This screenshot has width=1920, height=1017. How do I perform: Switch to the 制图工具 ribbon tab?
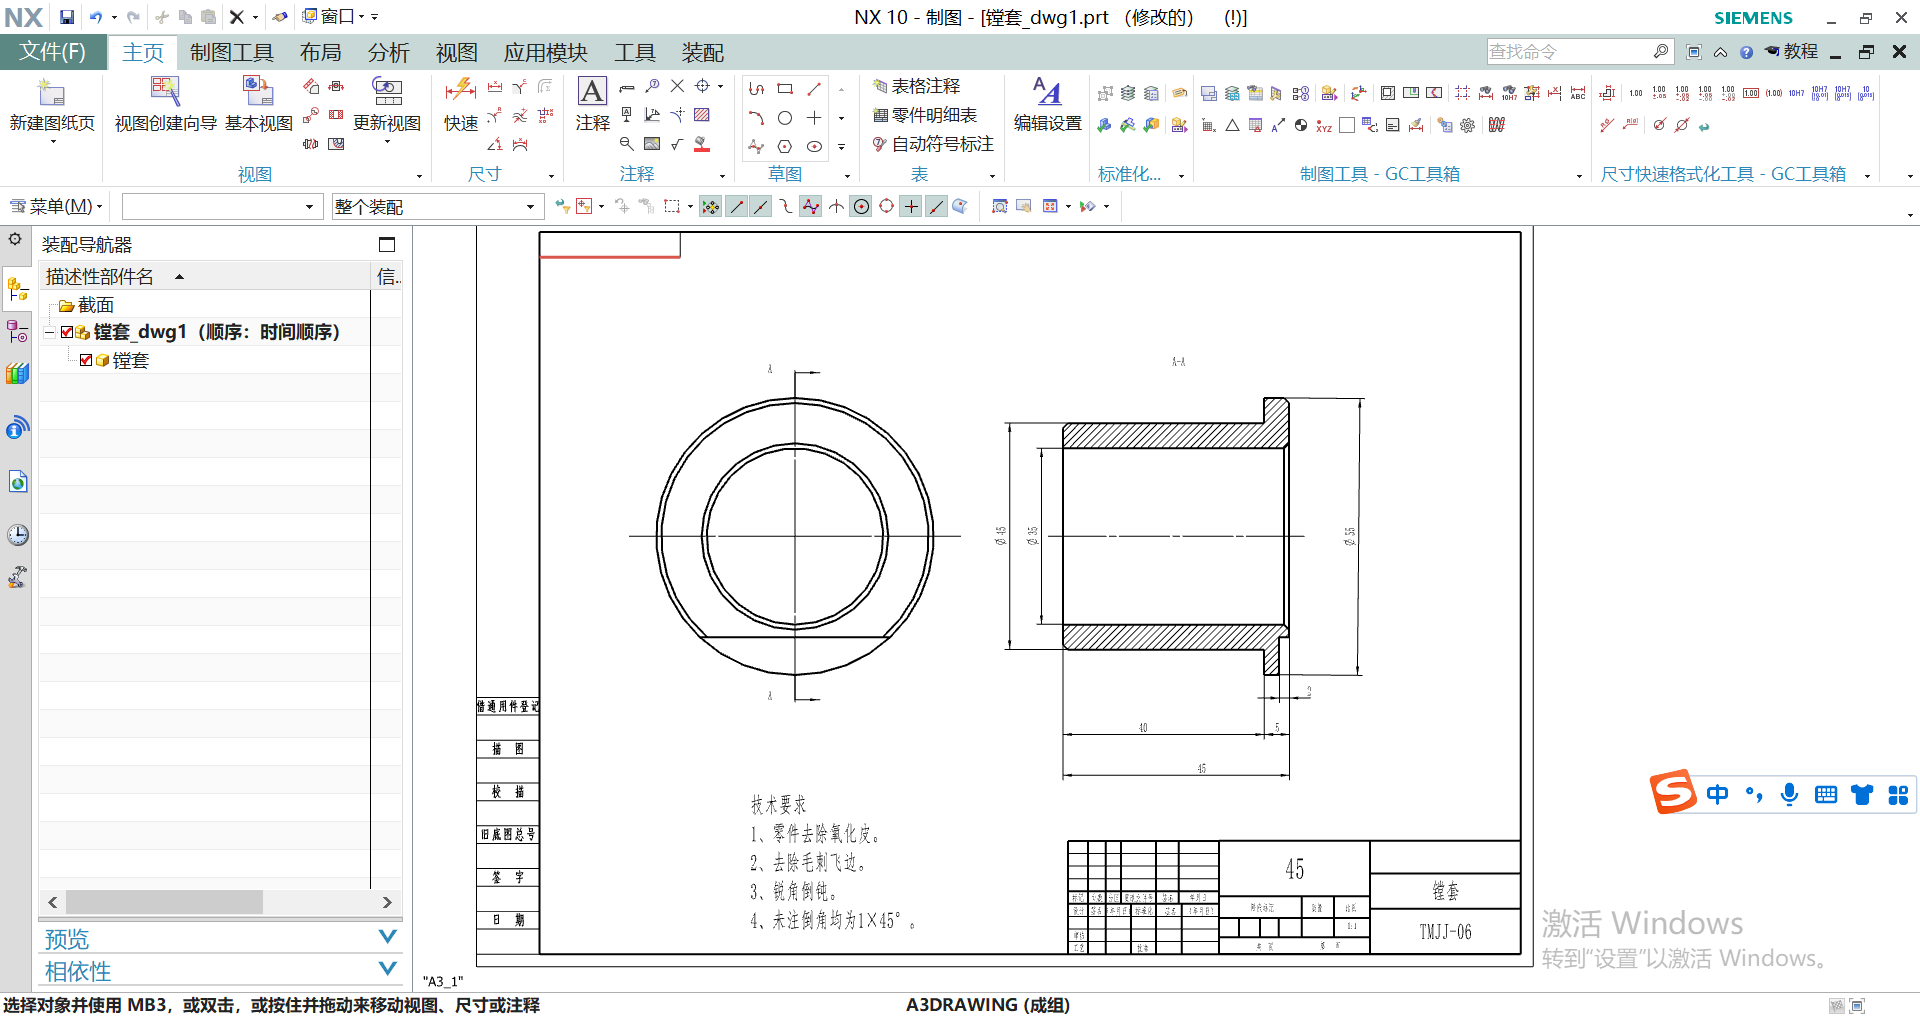point(231,53)
